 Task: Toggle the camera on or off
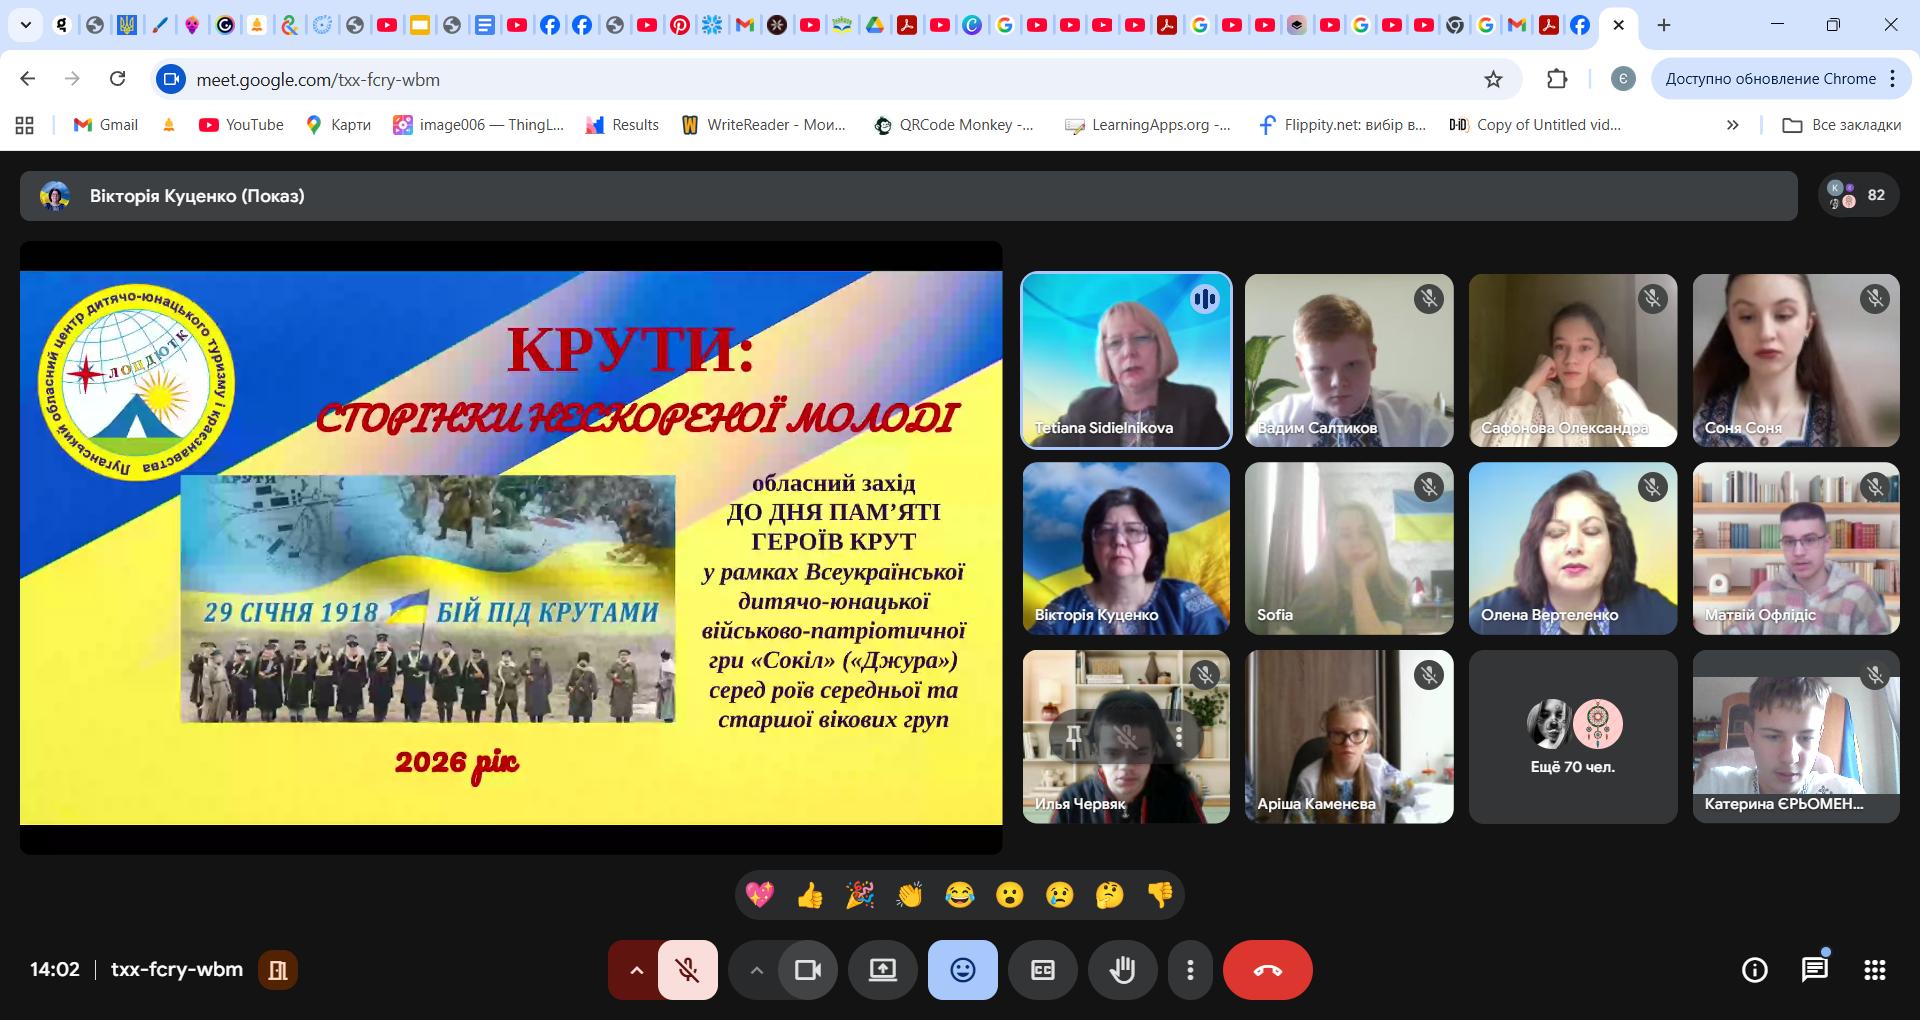click(807, 970)
